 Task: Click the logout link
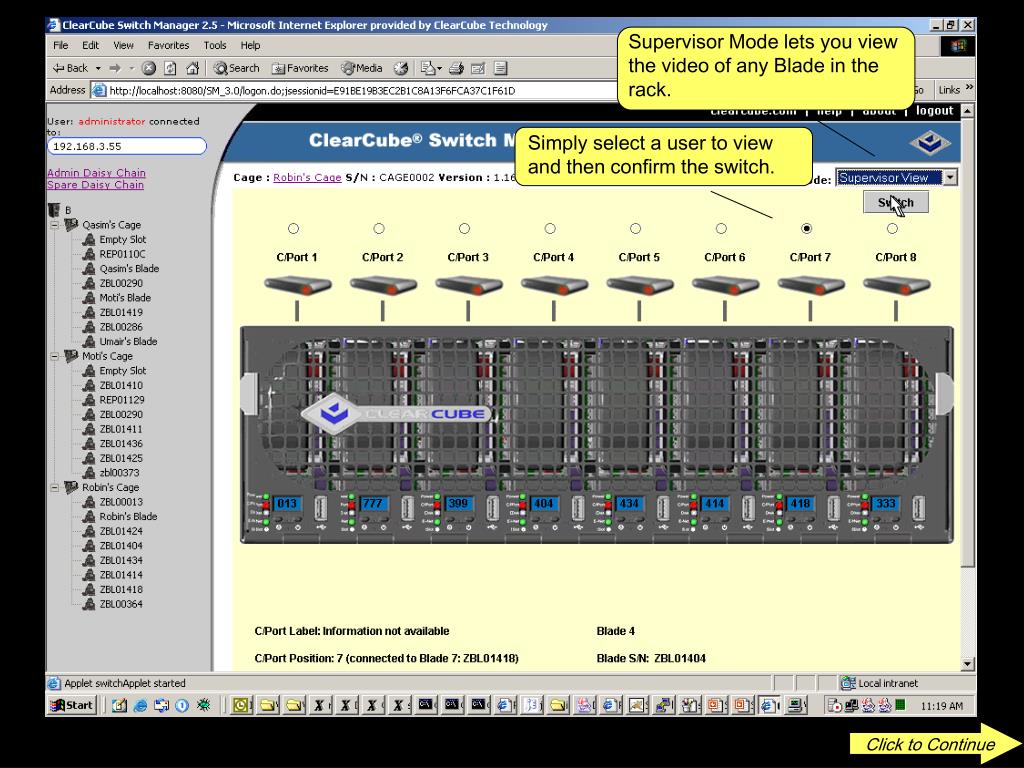click(x=935, y=110)
